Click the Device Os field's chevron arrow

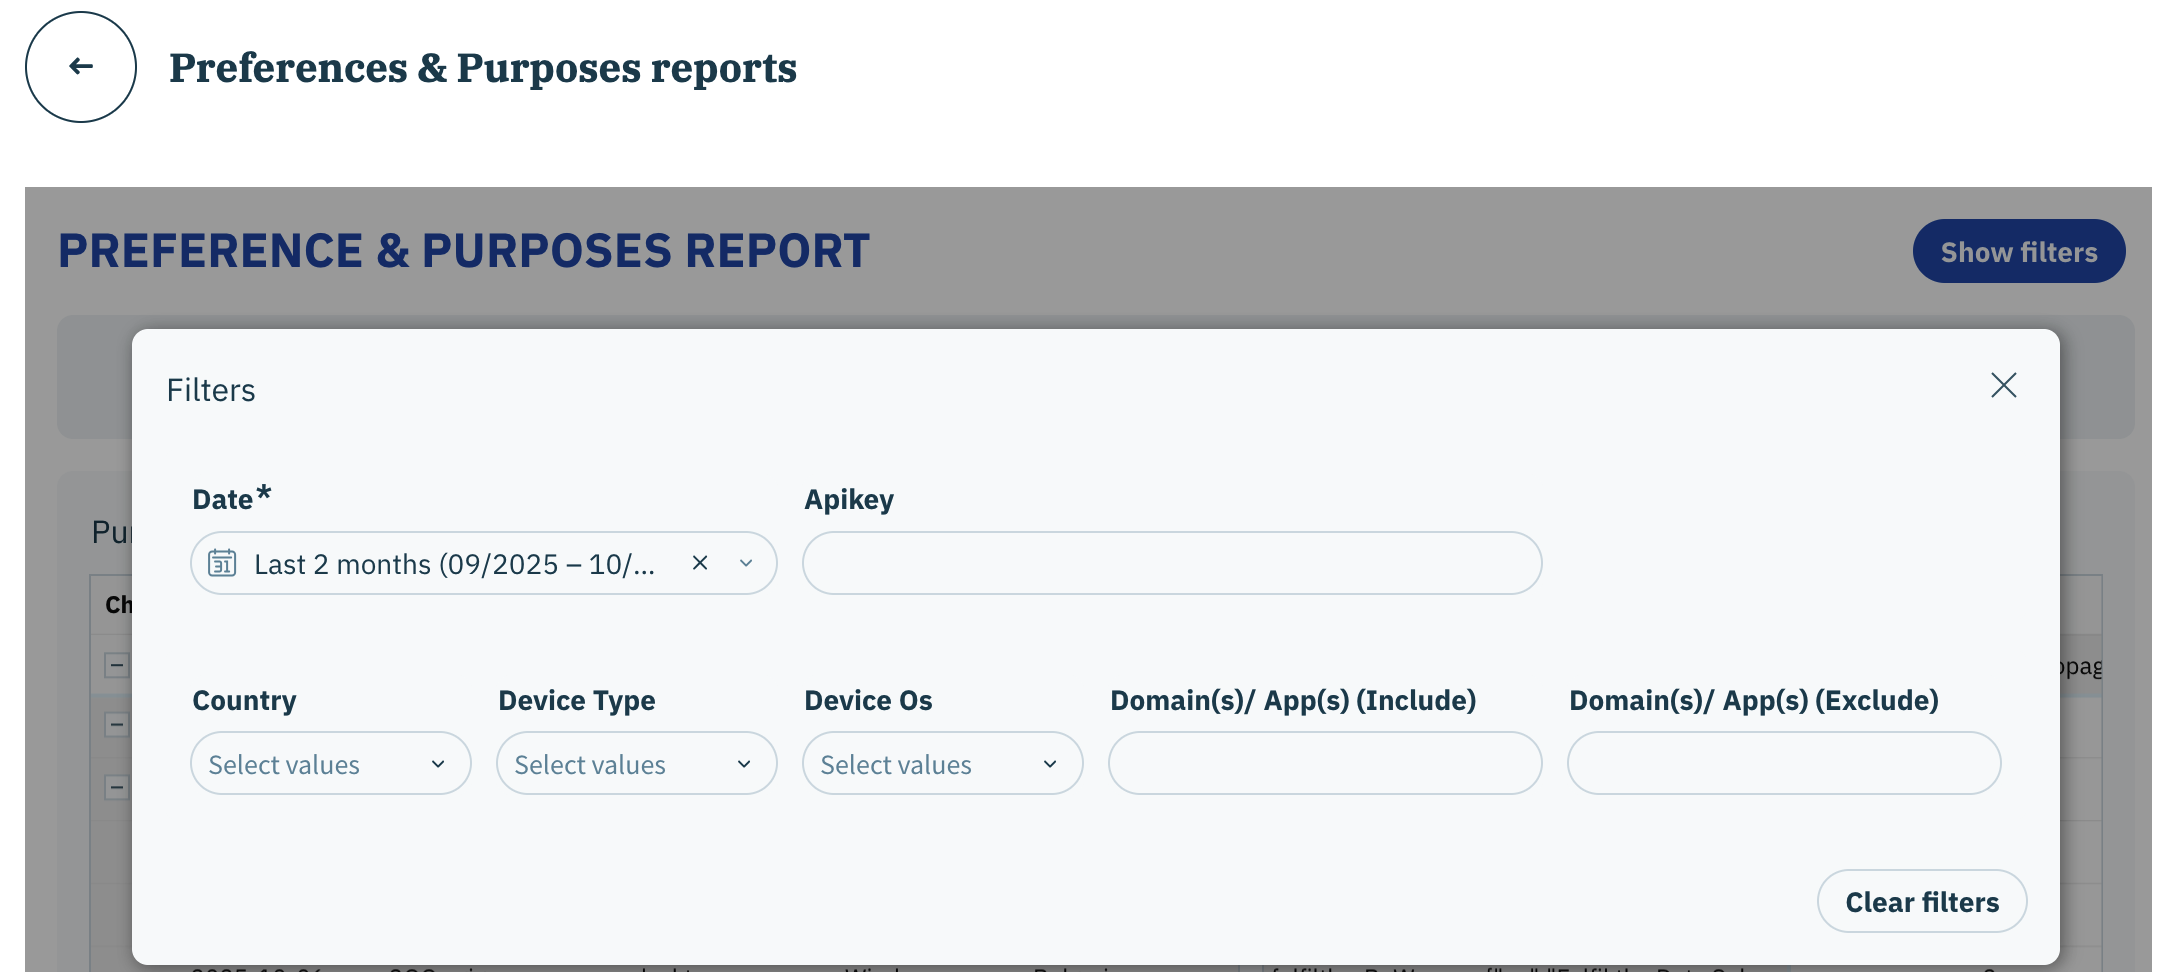click(1050, 764)
